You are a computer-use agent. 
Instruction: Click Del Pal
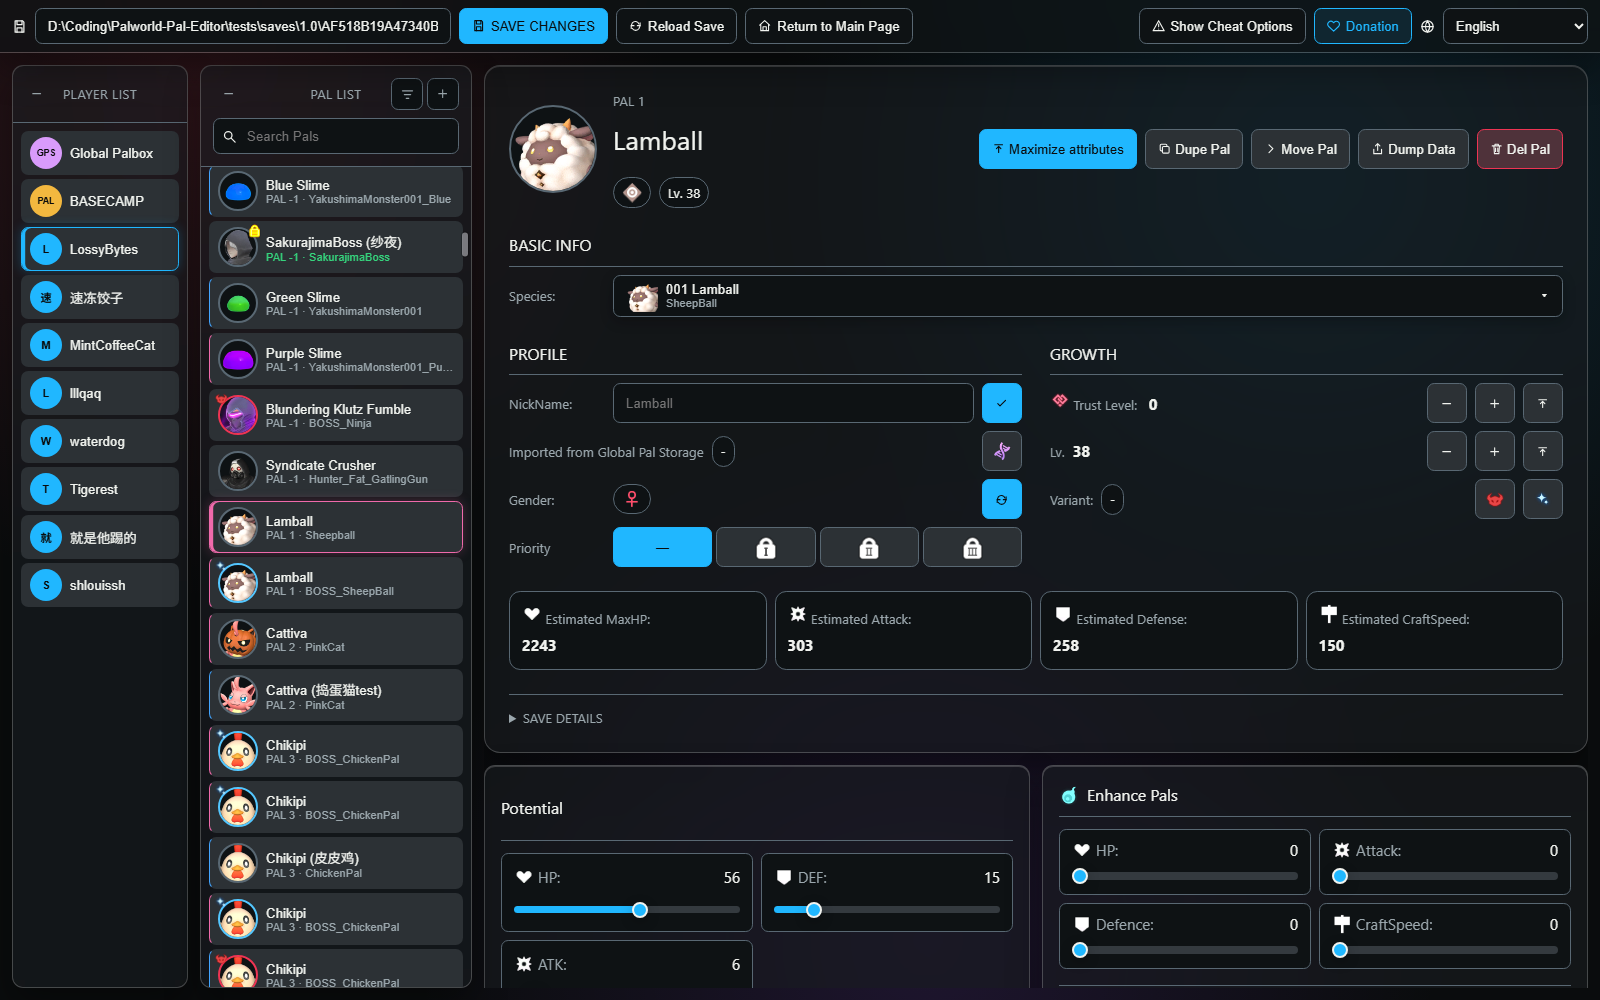(x=1520, y=149)
